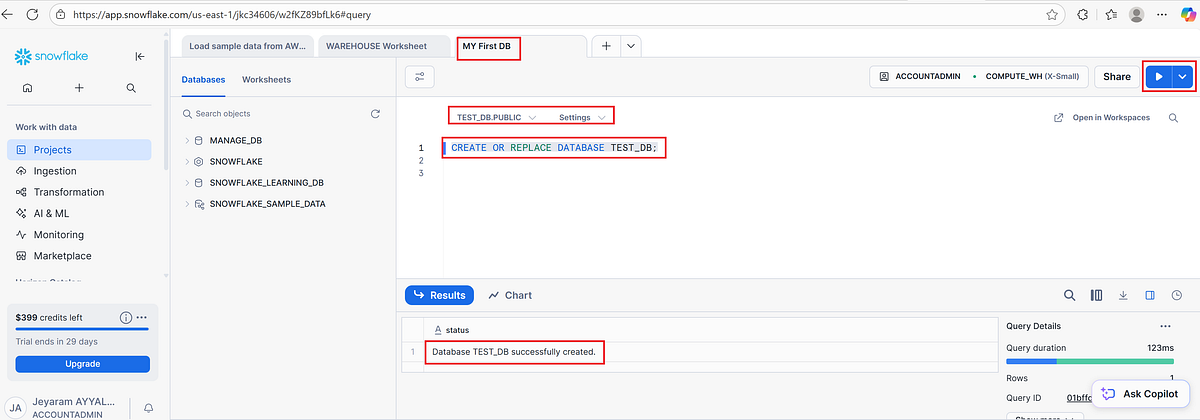Open Ingestion in the sidebar
This screenshot has height=420, width=1200.
coord(79,171)
